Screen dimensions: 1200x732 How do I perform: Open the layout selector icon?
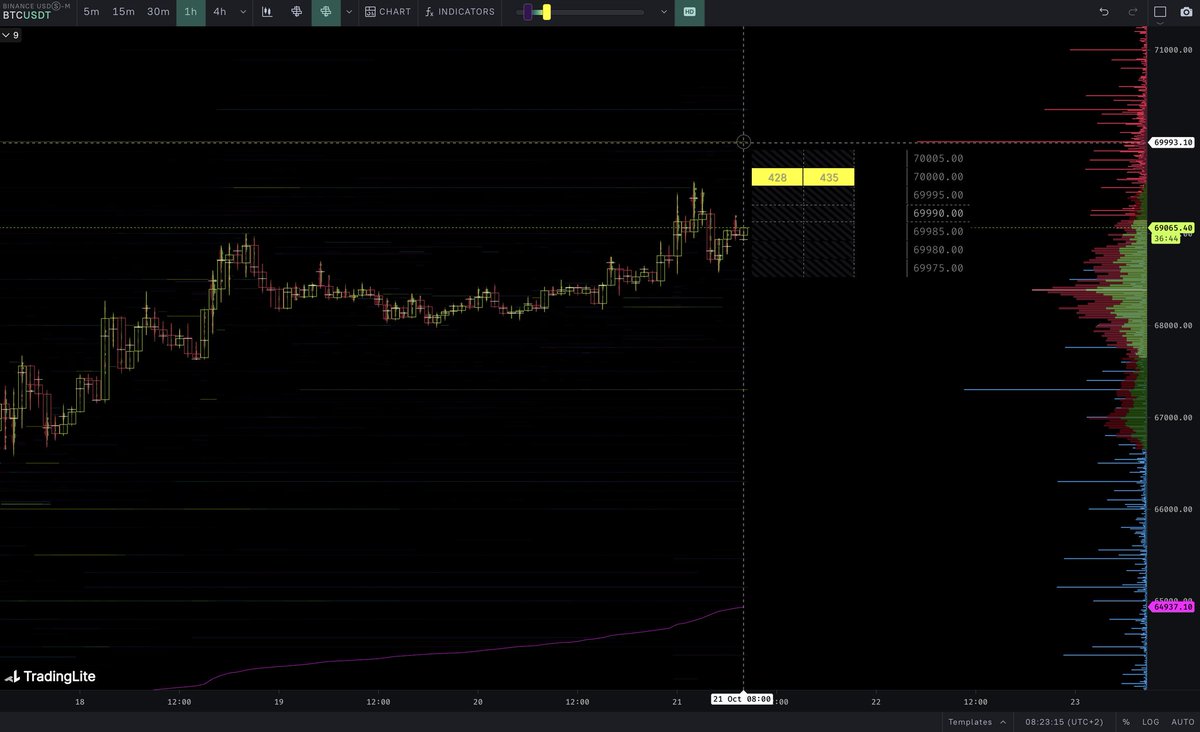pos(1160,12)
